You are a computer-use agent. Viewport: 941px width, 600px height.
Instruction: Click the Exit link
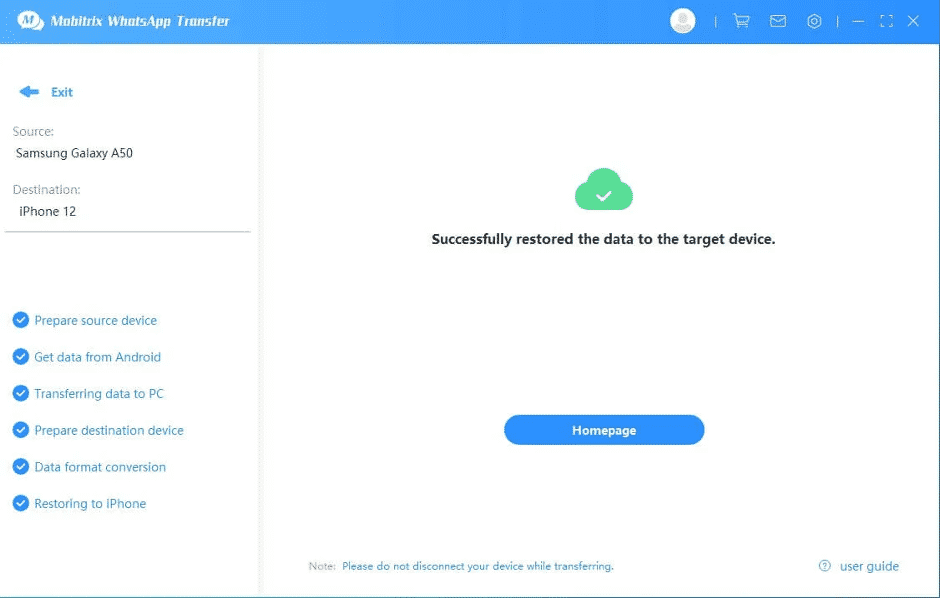[62, 92]
